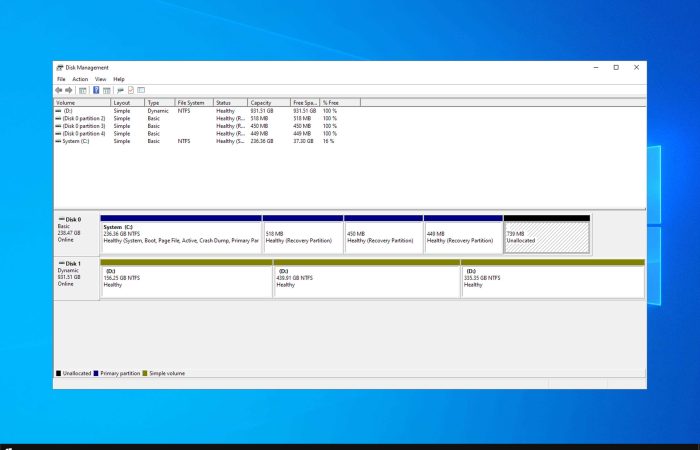Click the key-shaped toolbar icon

tap(120, 90)
